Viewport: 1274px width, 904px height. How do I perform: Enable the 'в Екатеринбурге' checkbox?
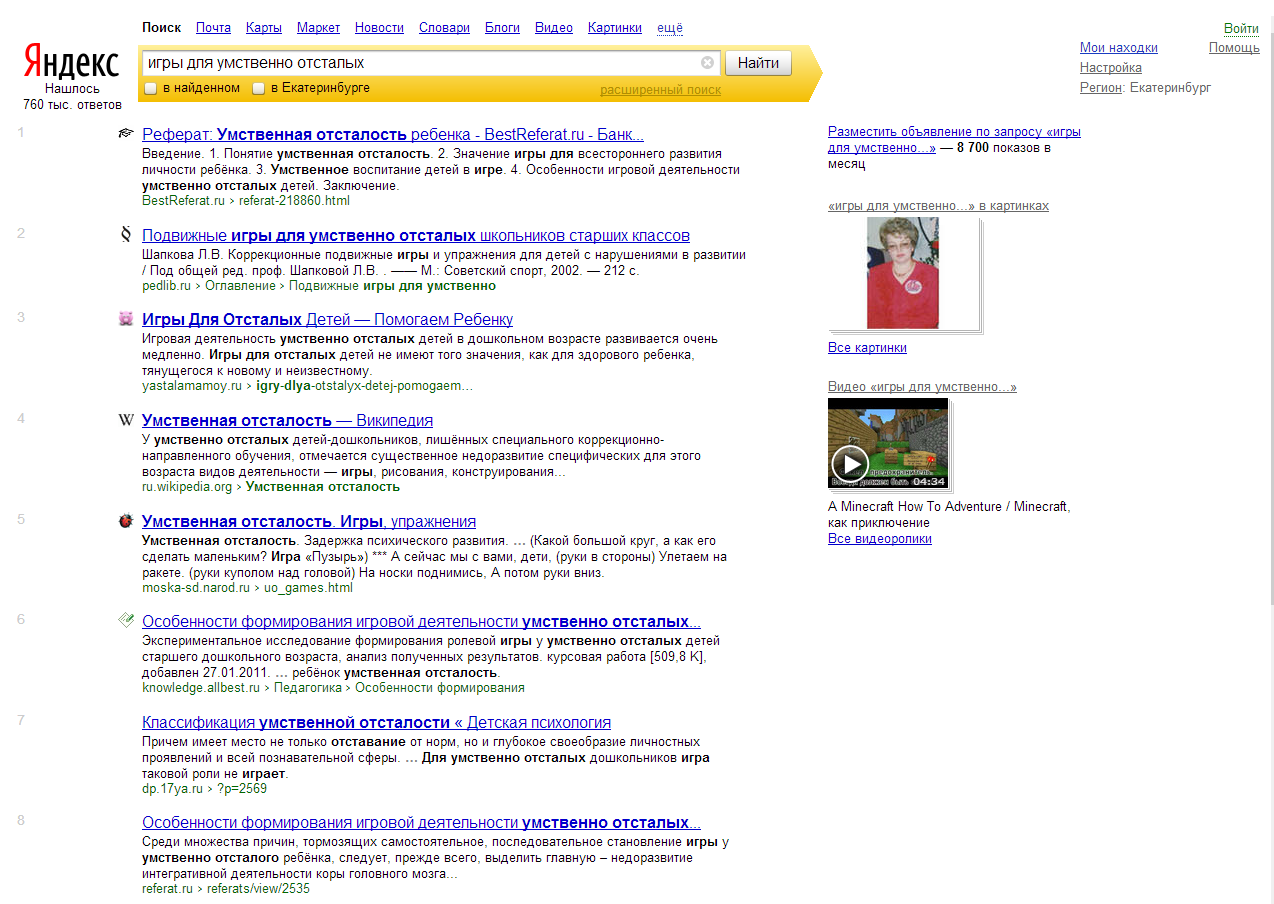258,88
